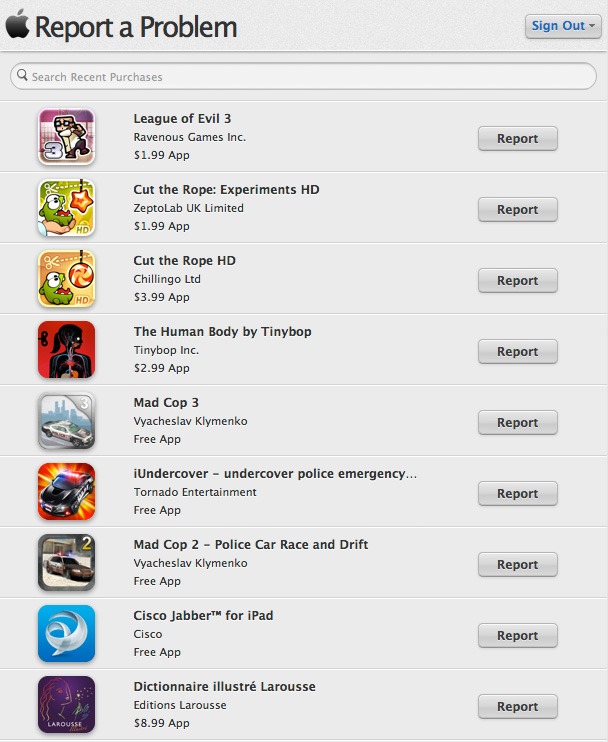Click the magnifying glass search icon
The width and height of the screenshot is (608, 742).
pyautogui.click(x=22, y=75)
